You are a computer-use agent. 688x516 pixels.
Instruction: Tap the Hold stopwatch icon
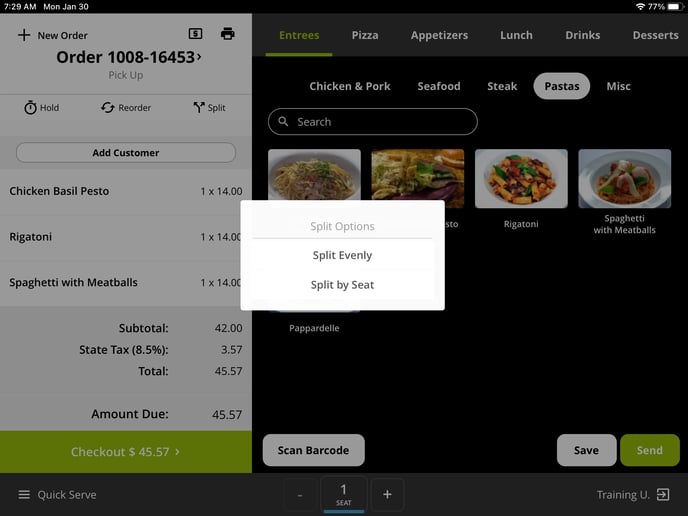pyautogui.click(x=30, y=108)
